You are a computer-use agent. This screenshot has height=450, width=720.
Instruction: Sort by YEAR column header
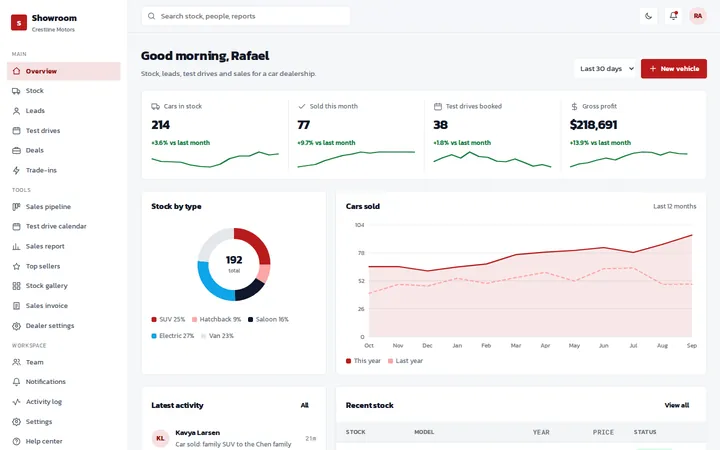541,432
